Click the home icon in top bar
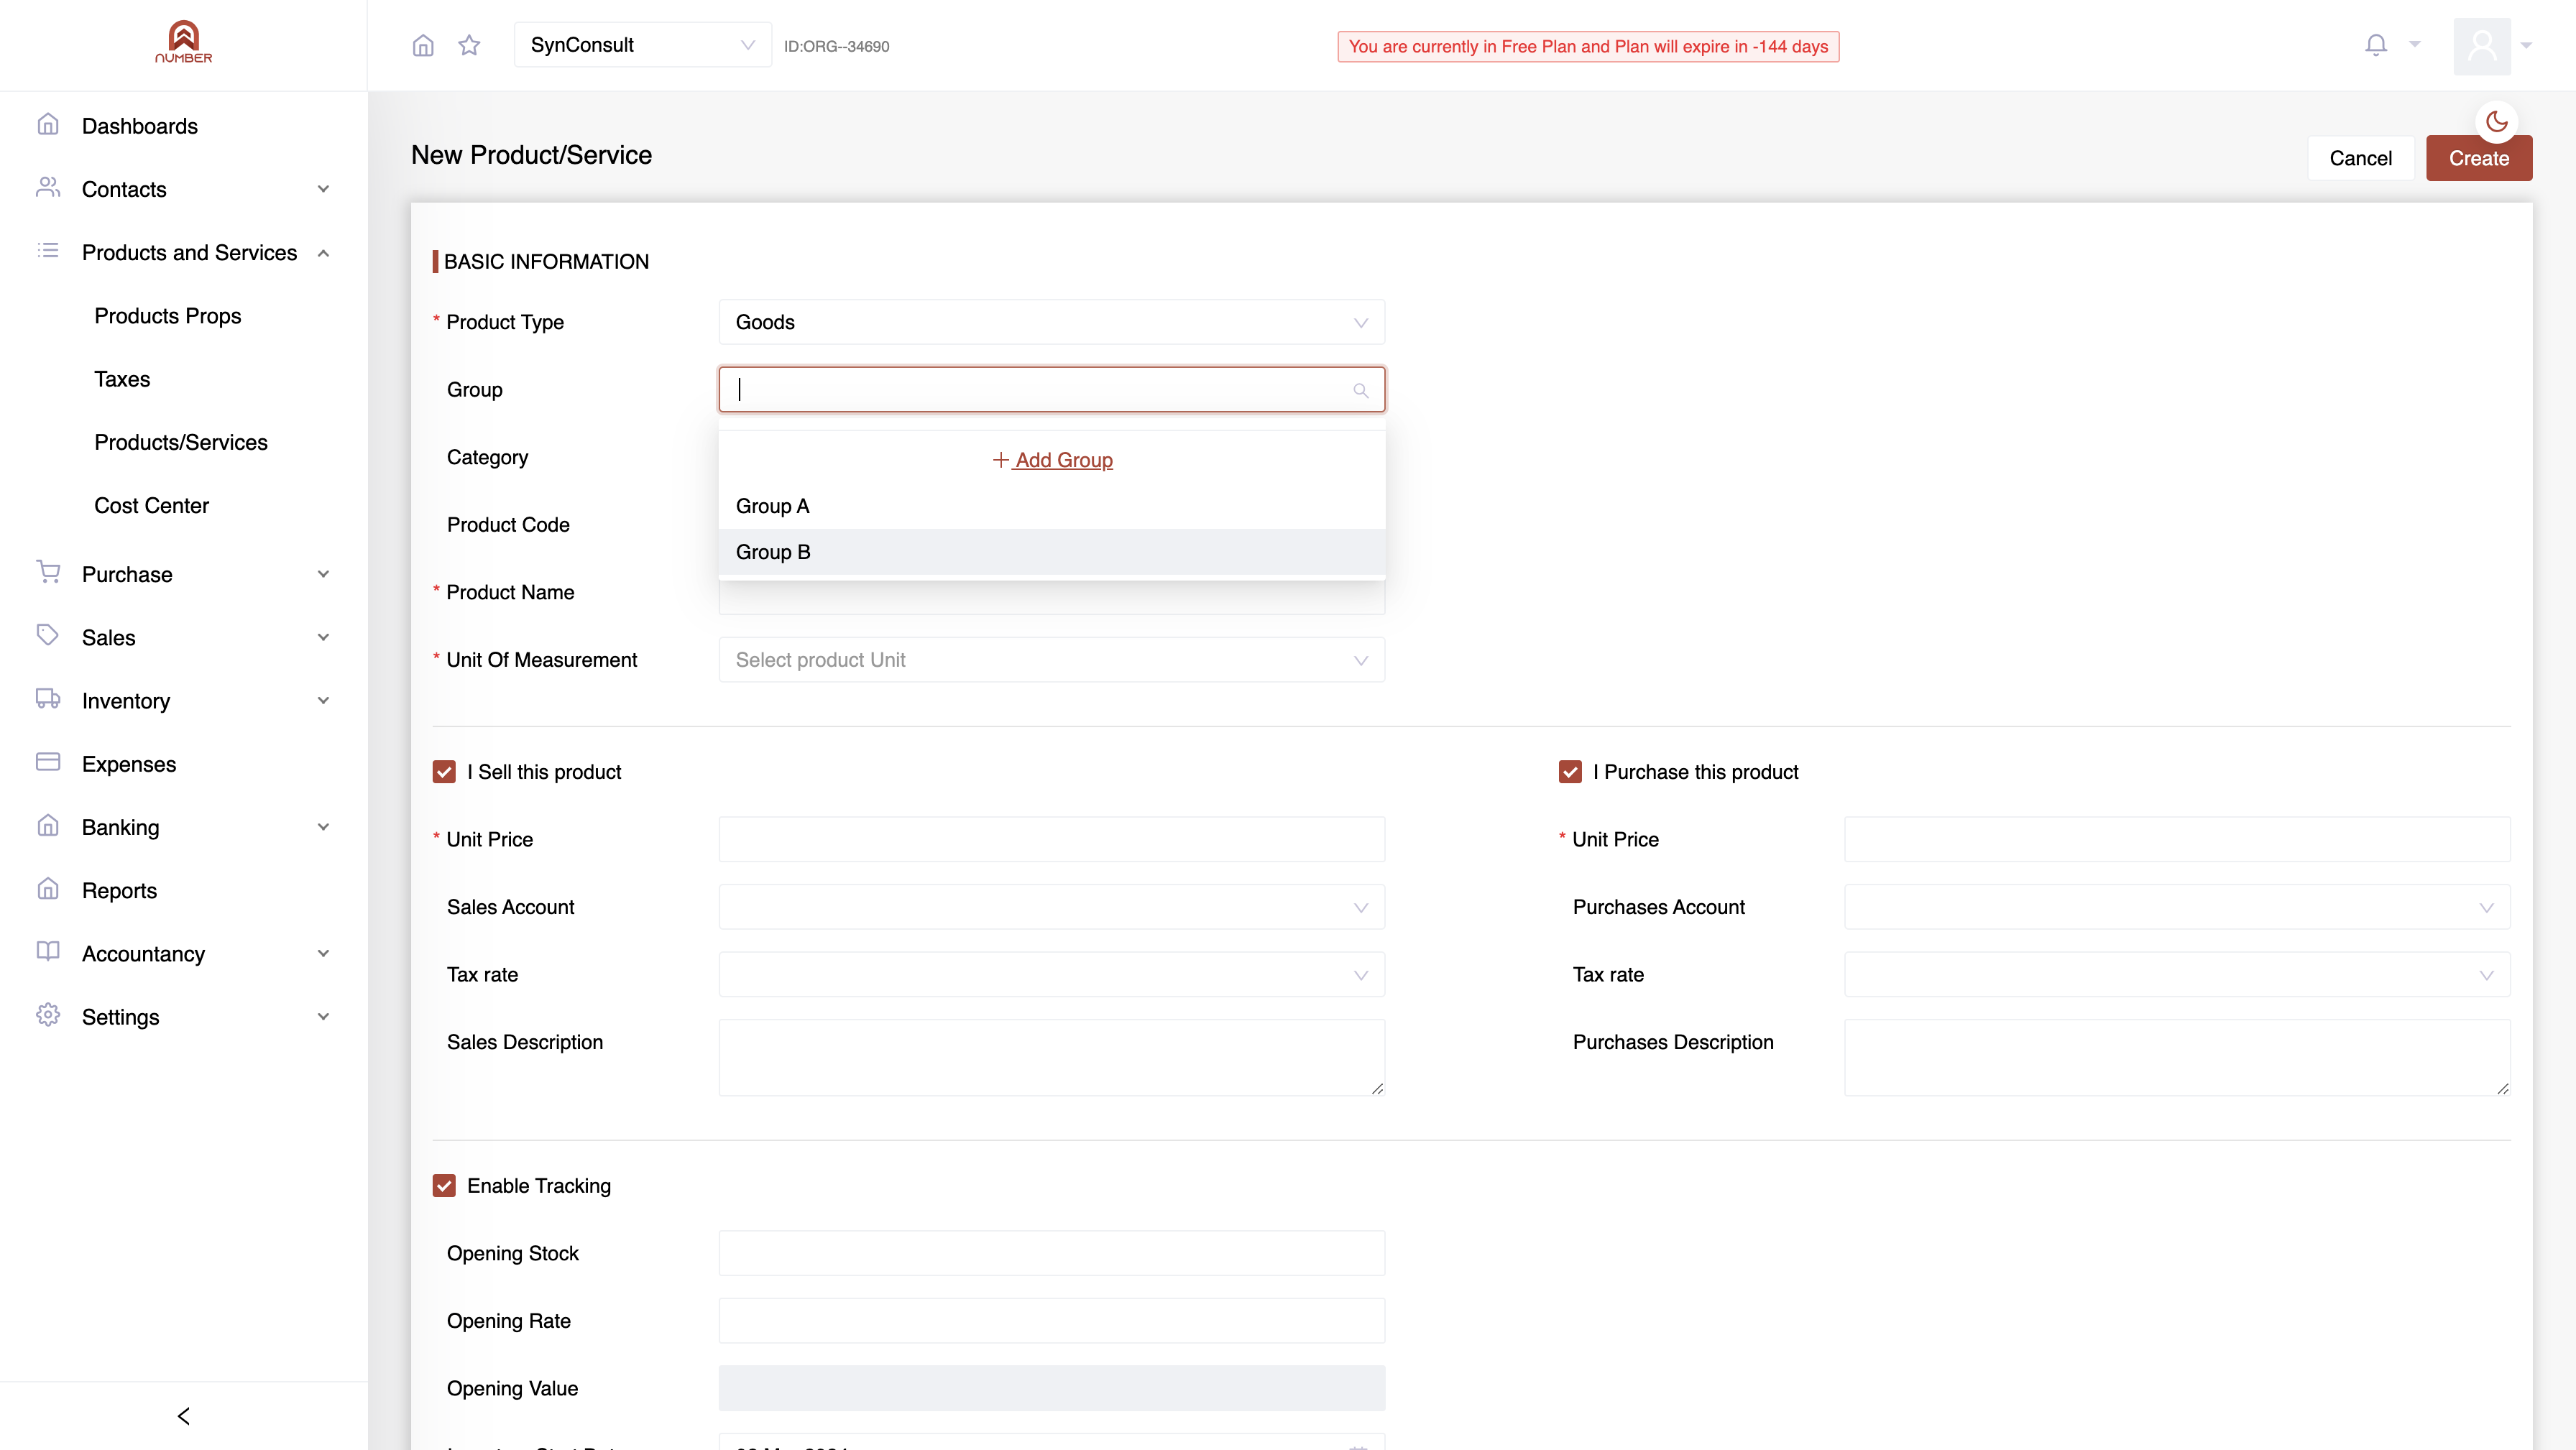Screen dimensions: 2576x1450 point(423,45)
